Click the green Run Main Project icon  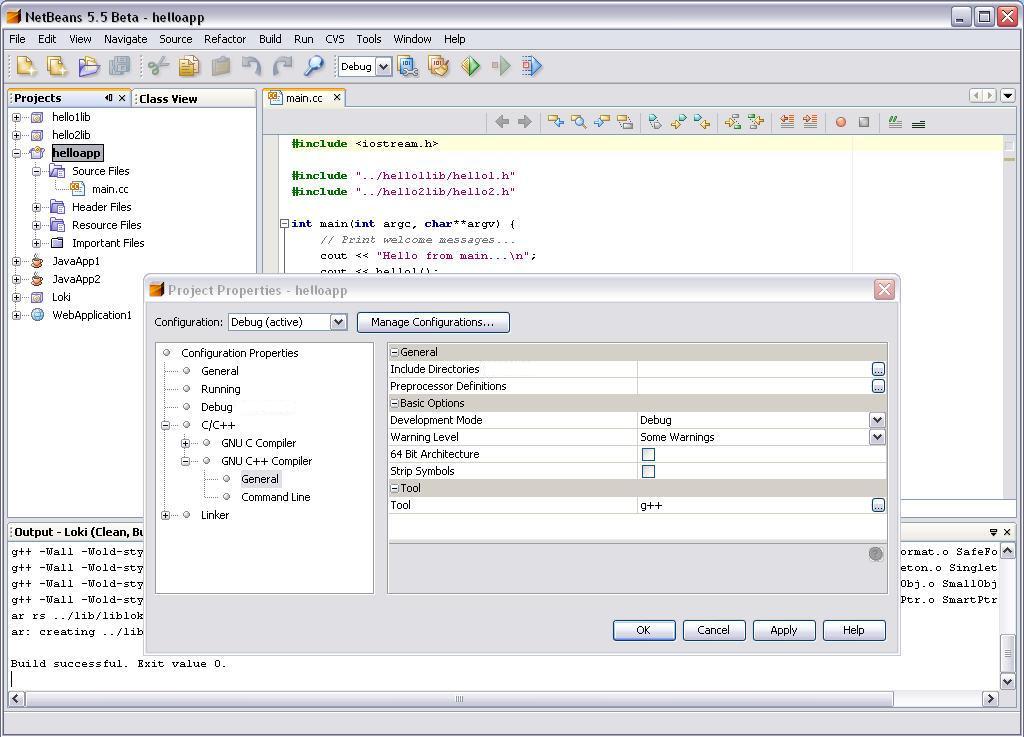coord(470,66)
